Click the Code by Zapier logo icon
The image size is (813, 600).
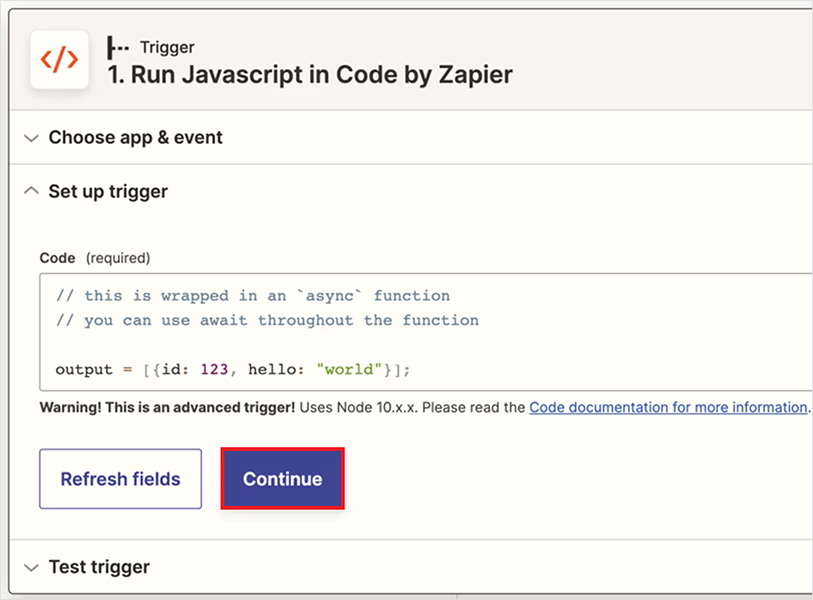click(59, 61)
